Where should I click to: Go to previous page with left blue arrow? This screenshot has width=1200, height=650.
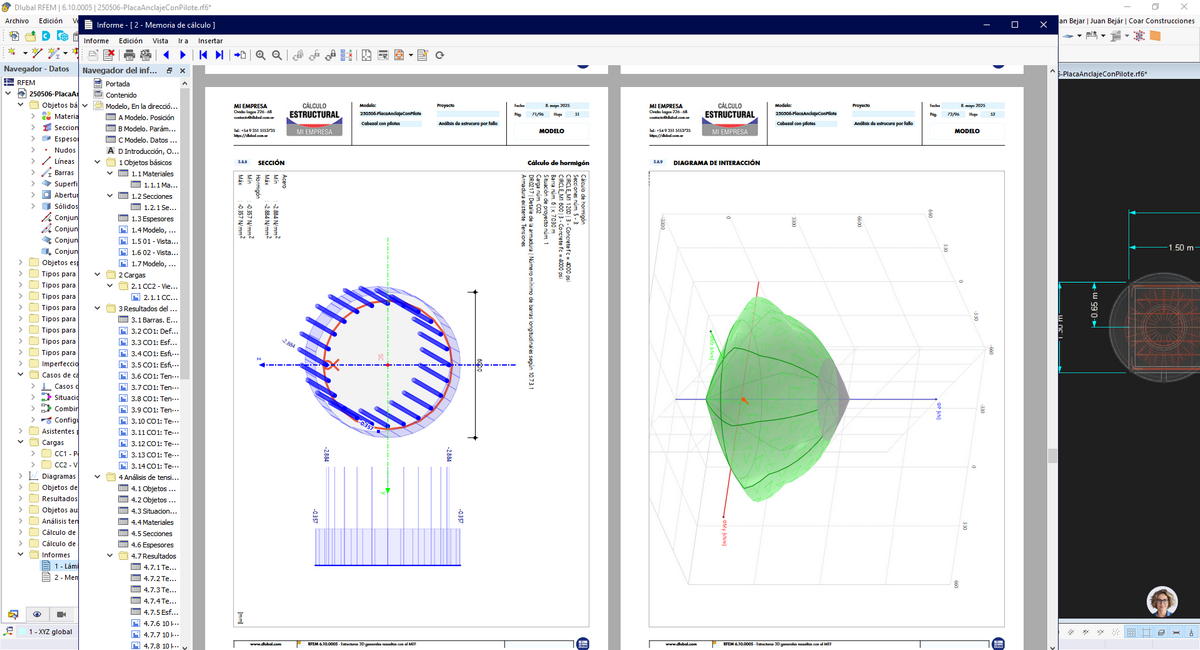pos(166,55)
